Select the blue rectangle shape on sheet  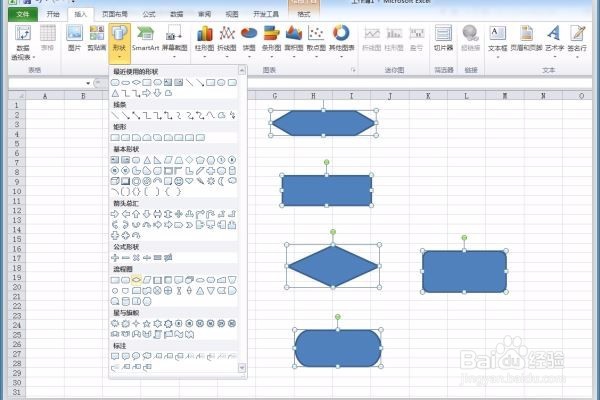326,190
